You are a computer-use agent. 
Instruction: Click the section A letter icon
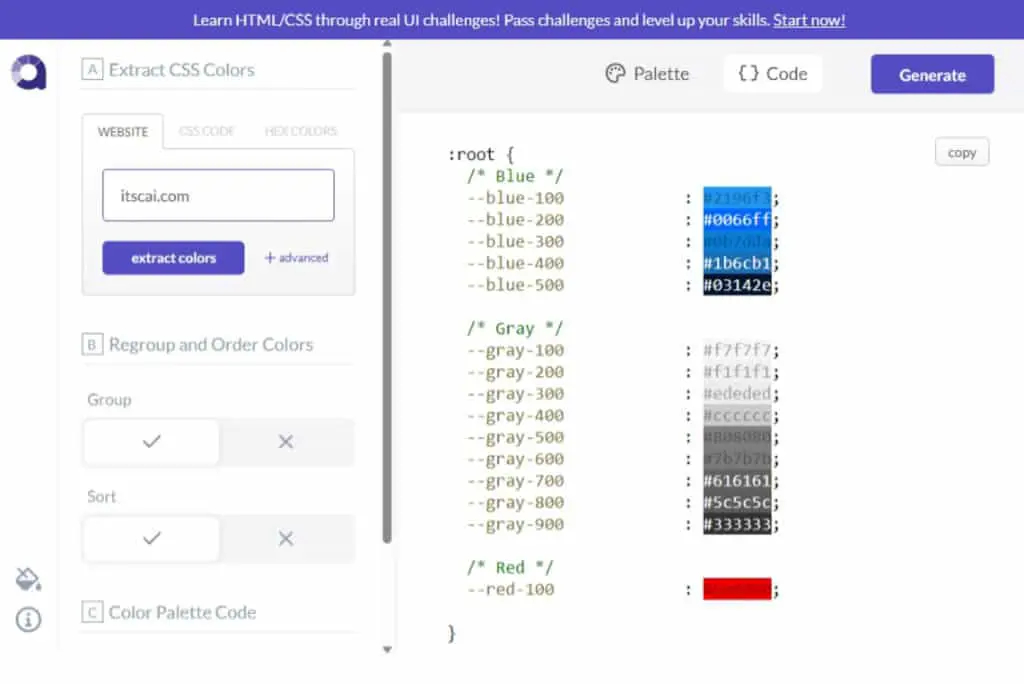coord(92,69)
